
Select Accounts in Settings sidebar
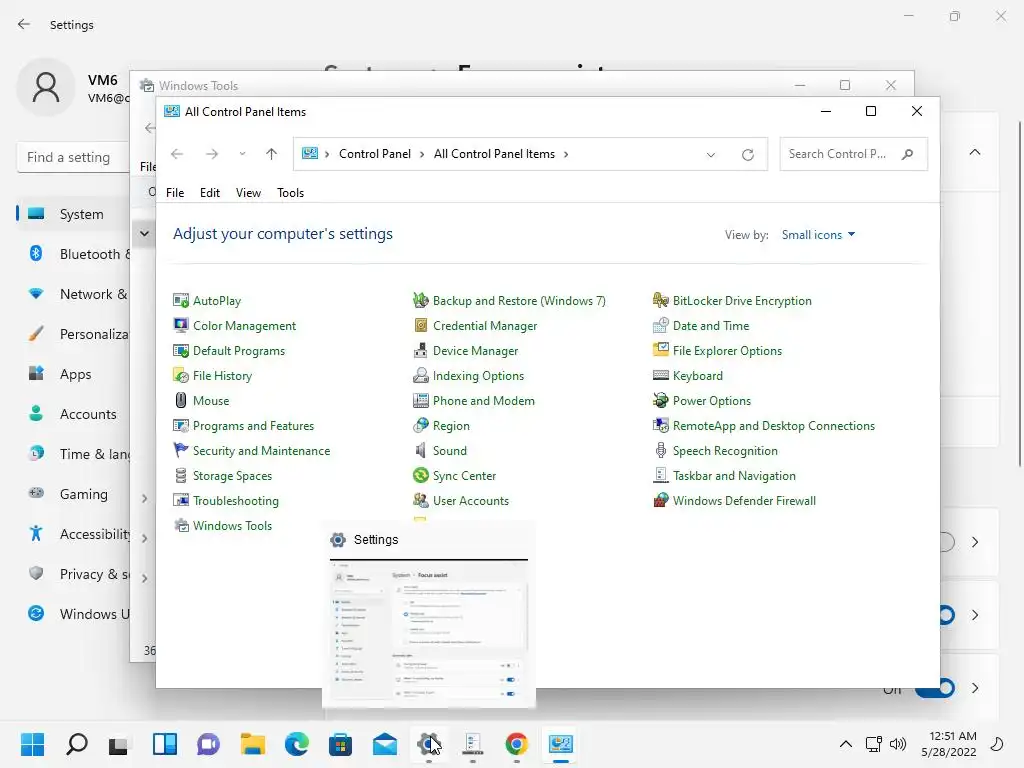(73, 414)
